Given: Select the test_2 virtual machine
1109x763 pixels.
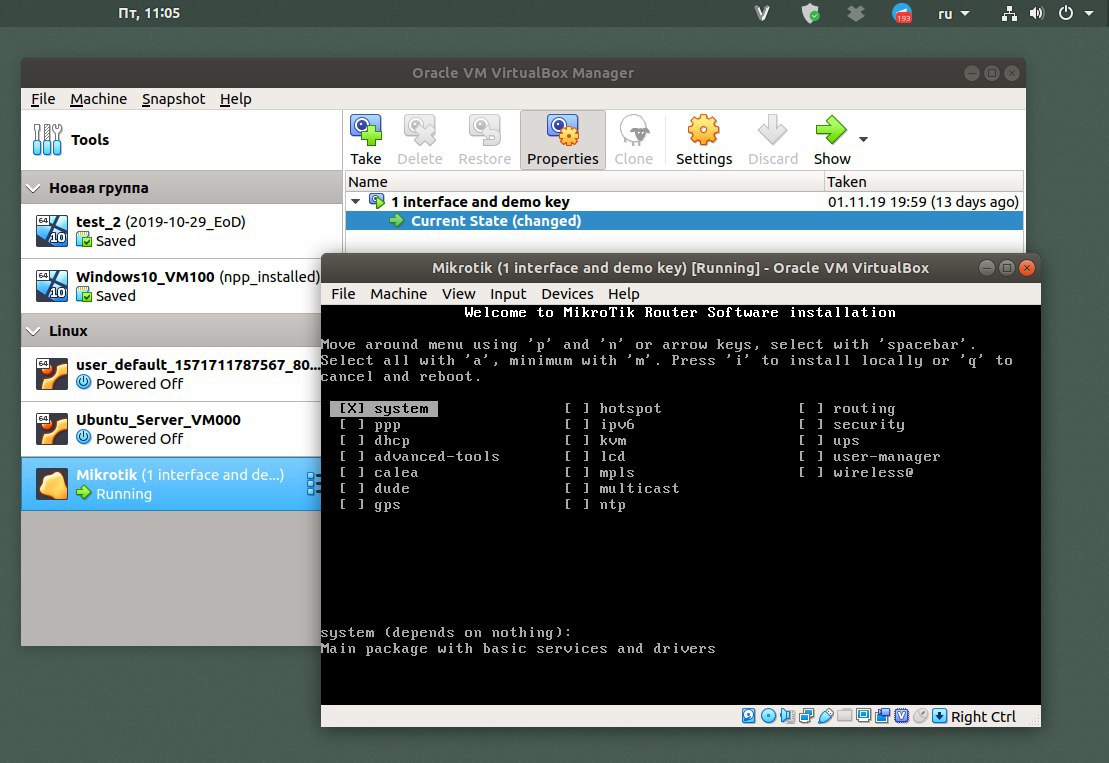Looking at the screenshot, I should tap(182, 231).
